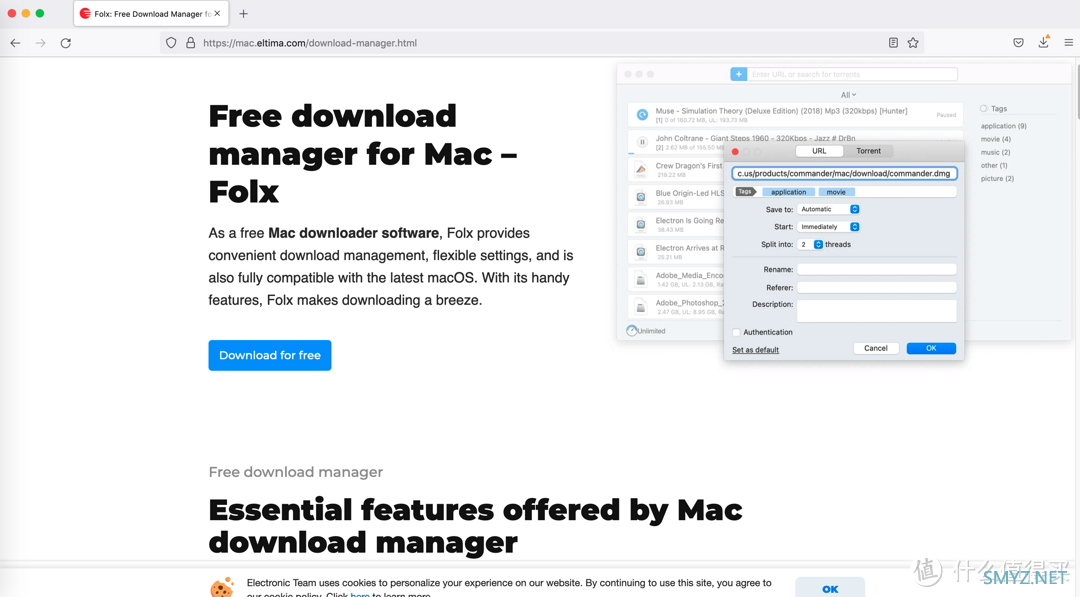
Task: Click Cancel in the download dialog
Action: click(876, 348)
